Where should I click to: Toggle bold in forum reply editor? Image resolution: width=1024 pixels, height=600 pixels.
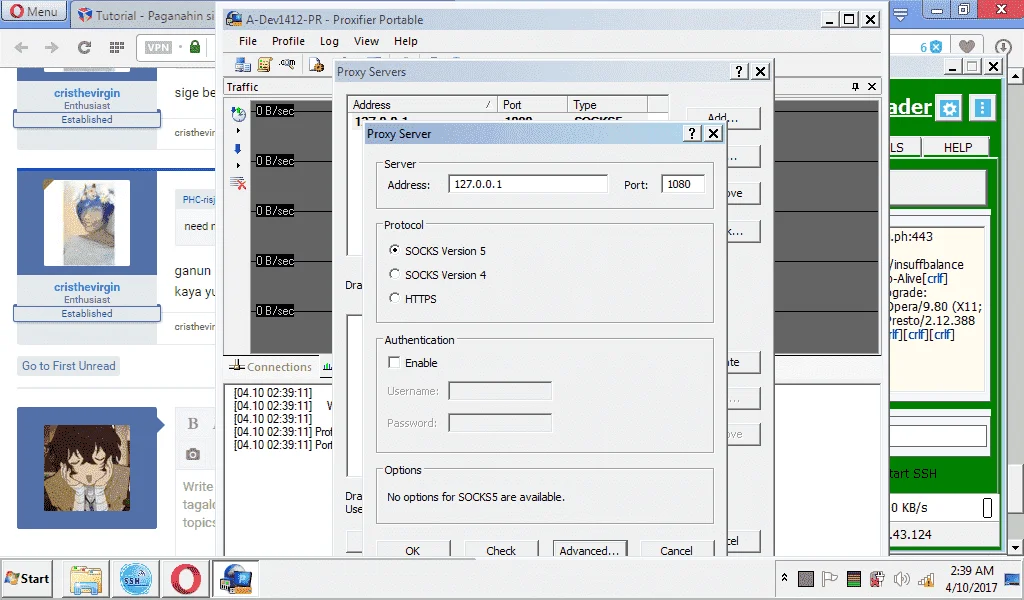(193, 424)
